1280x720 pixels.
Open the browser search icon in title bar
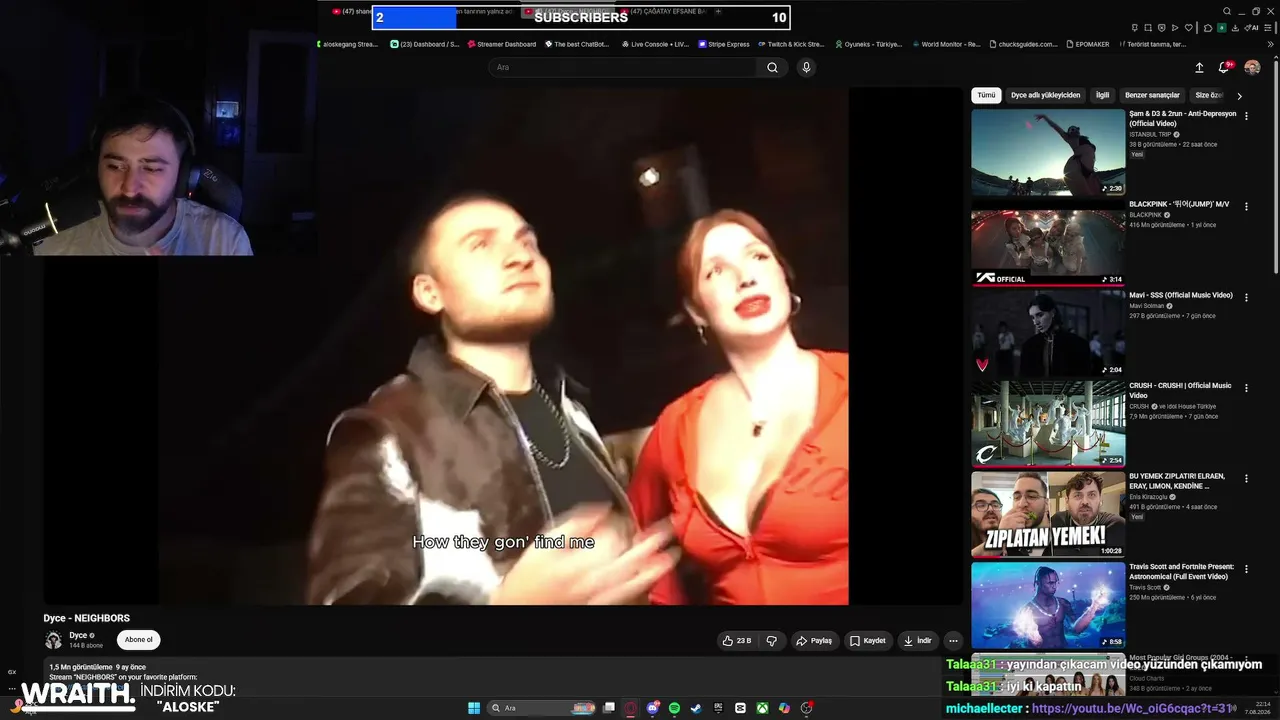coord(1227,11)
